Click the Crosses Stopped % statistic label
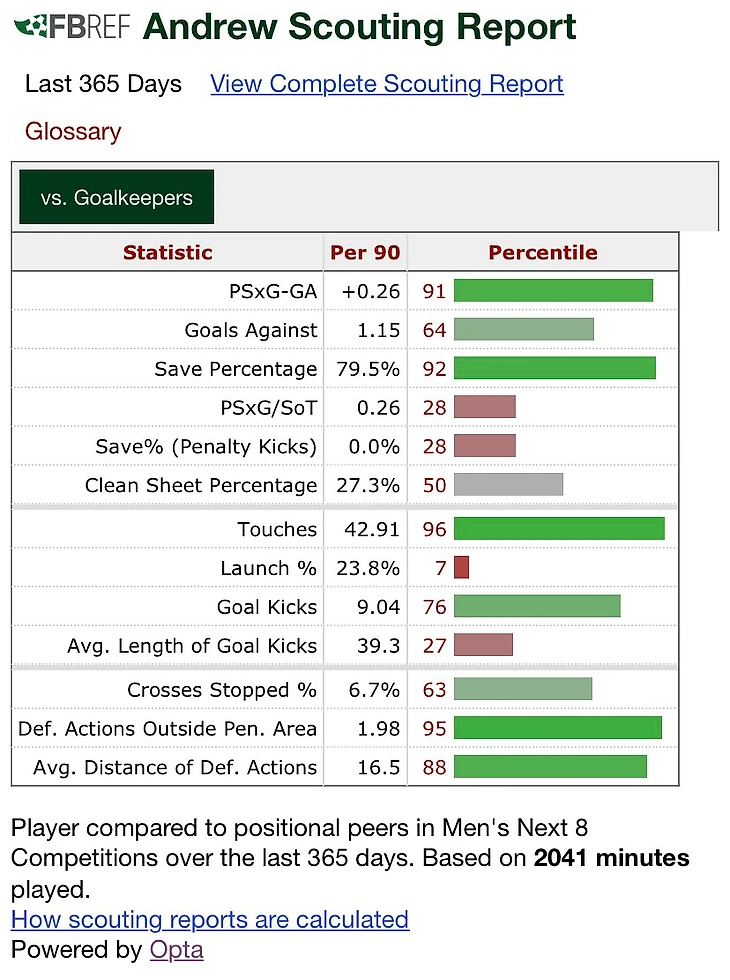This screenshot has height=980, width=730. click(222, 690)
